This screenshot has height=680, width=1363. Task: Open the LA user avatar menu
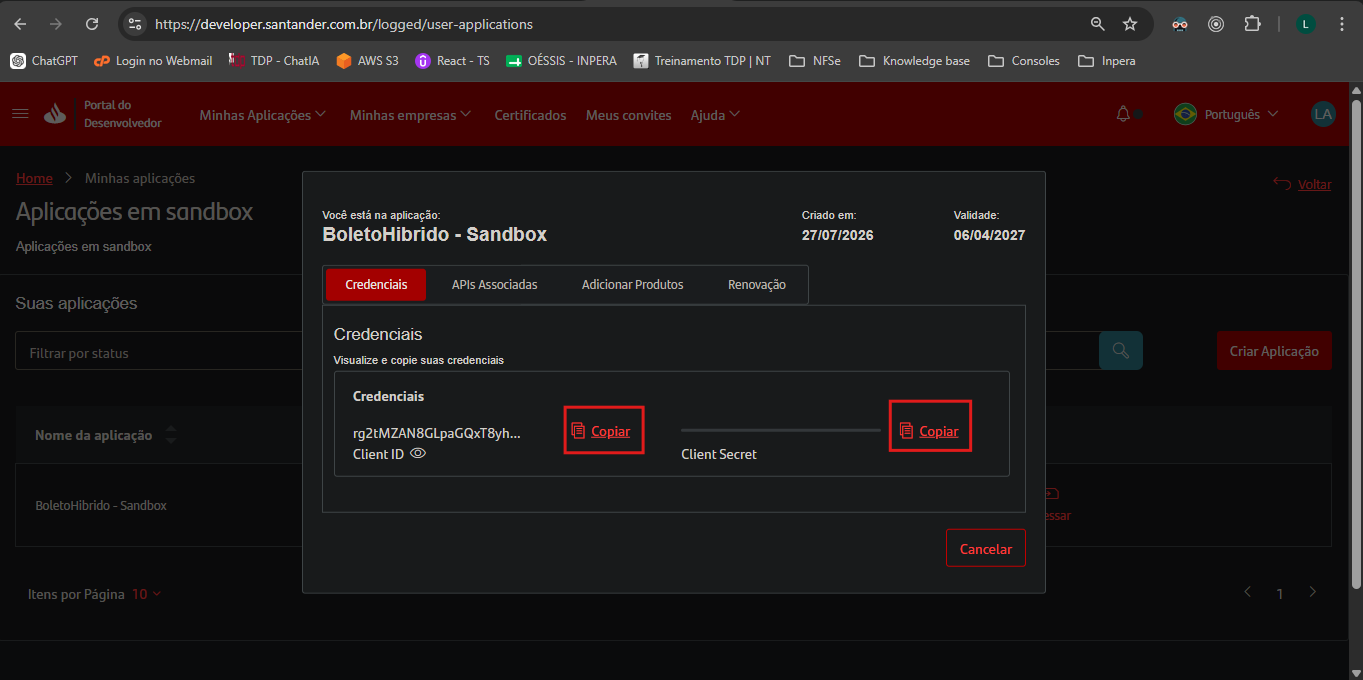tap(1323, 114)
